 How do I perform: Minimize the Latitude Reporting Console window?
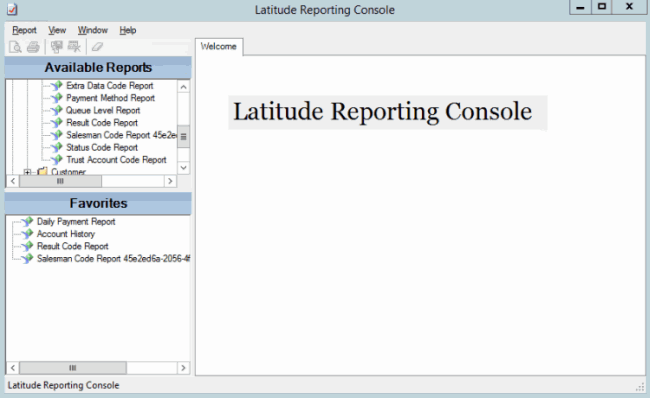coord(580,7)
